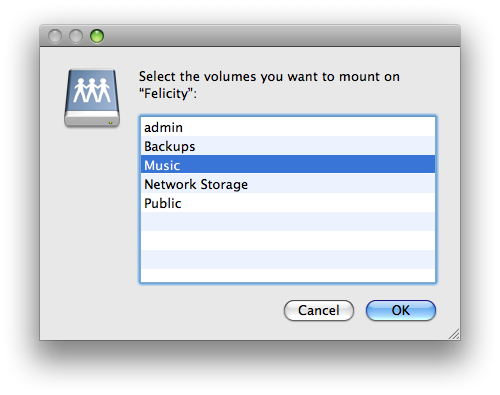Click the third empty row below Public
Screen dimensions: 500x395
(288, 260)
